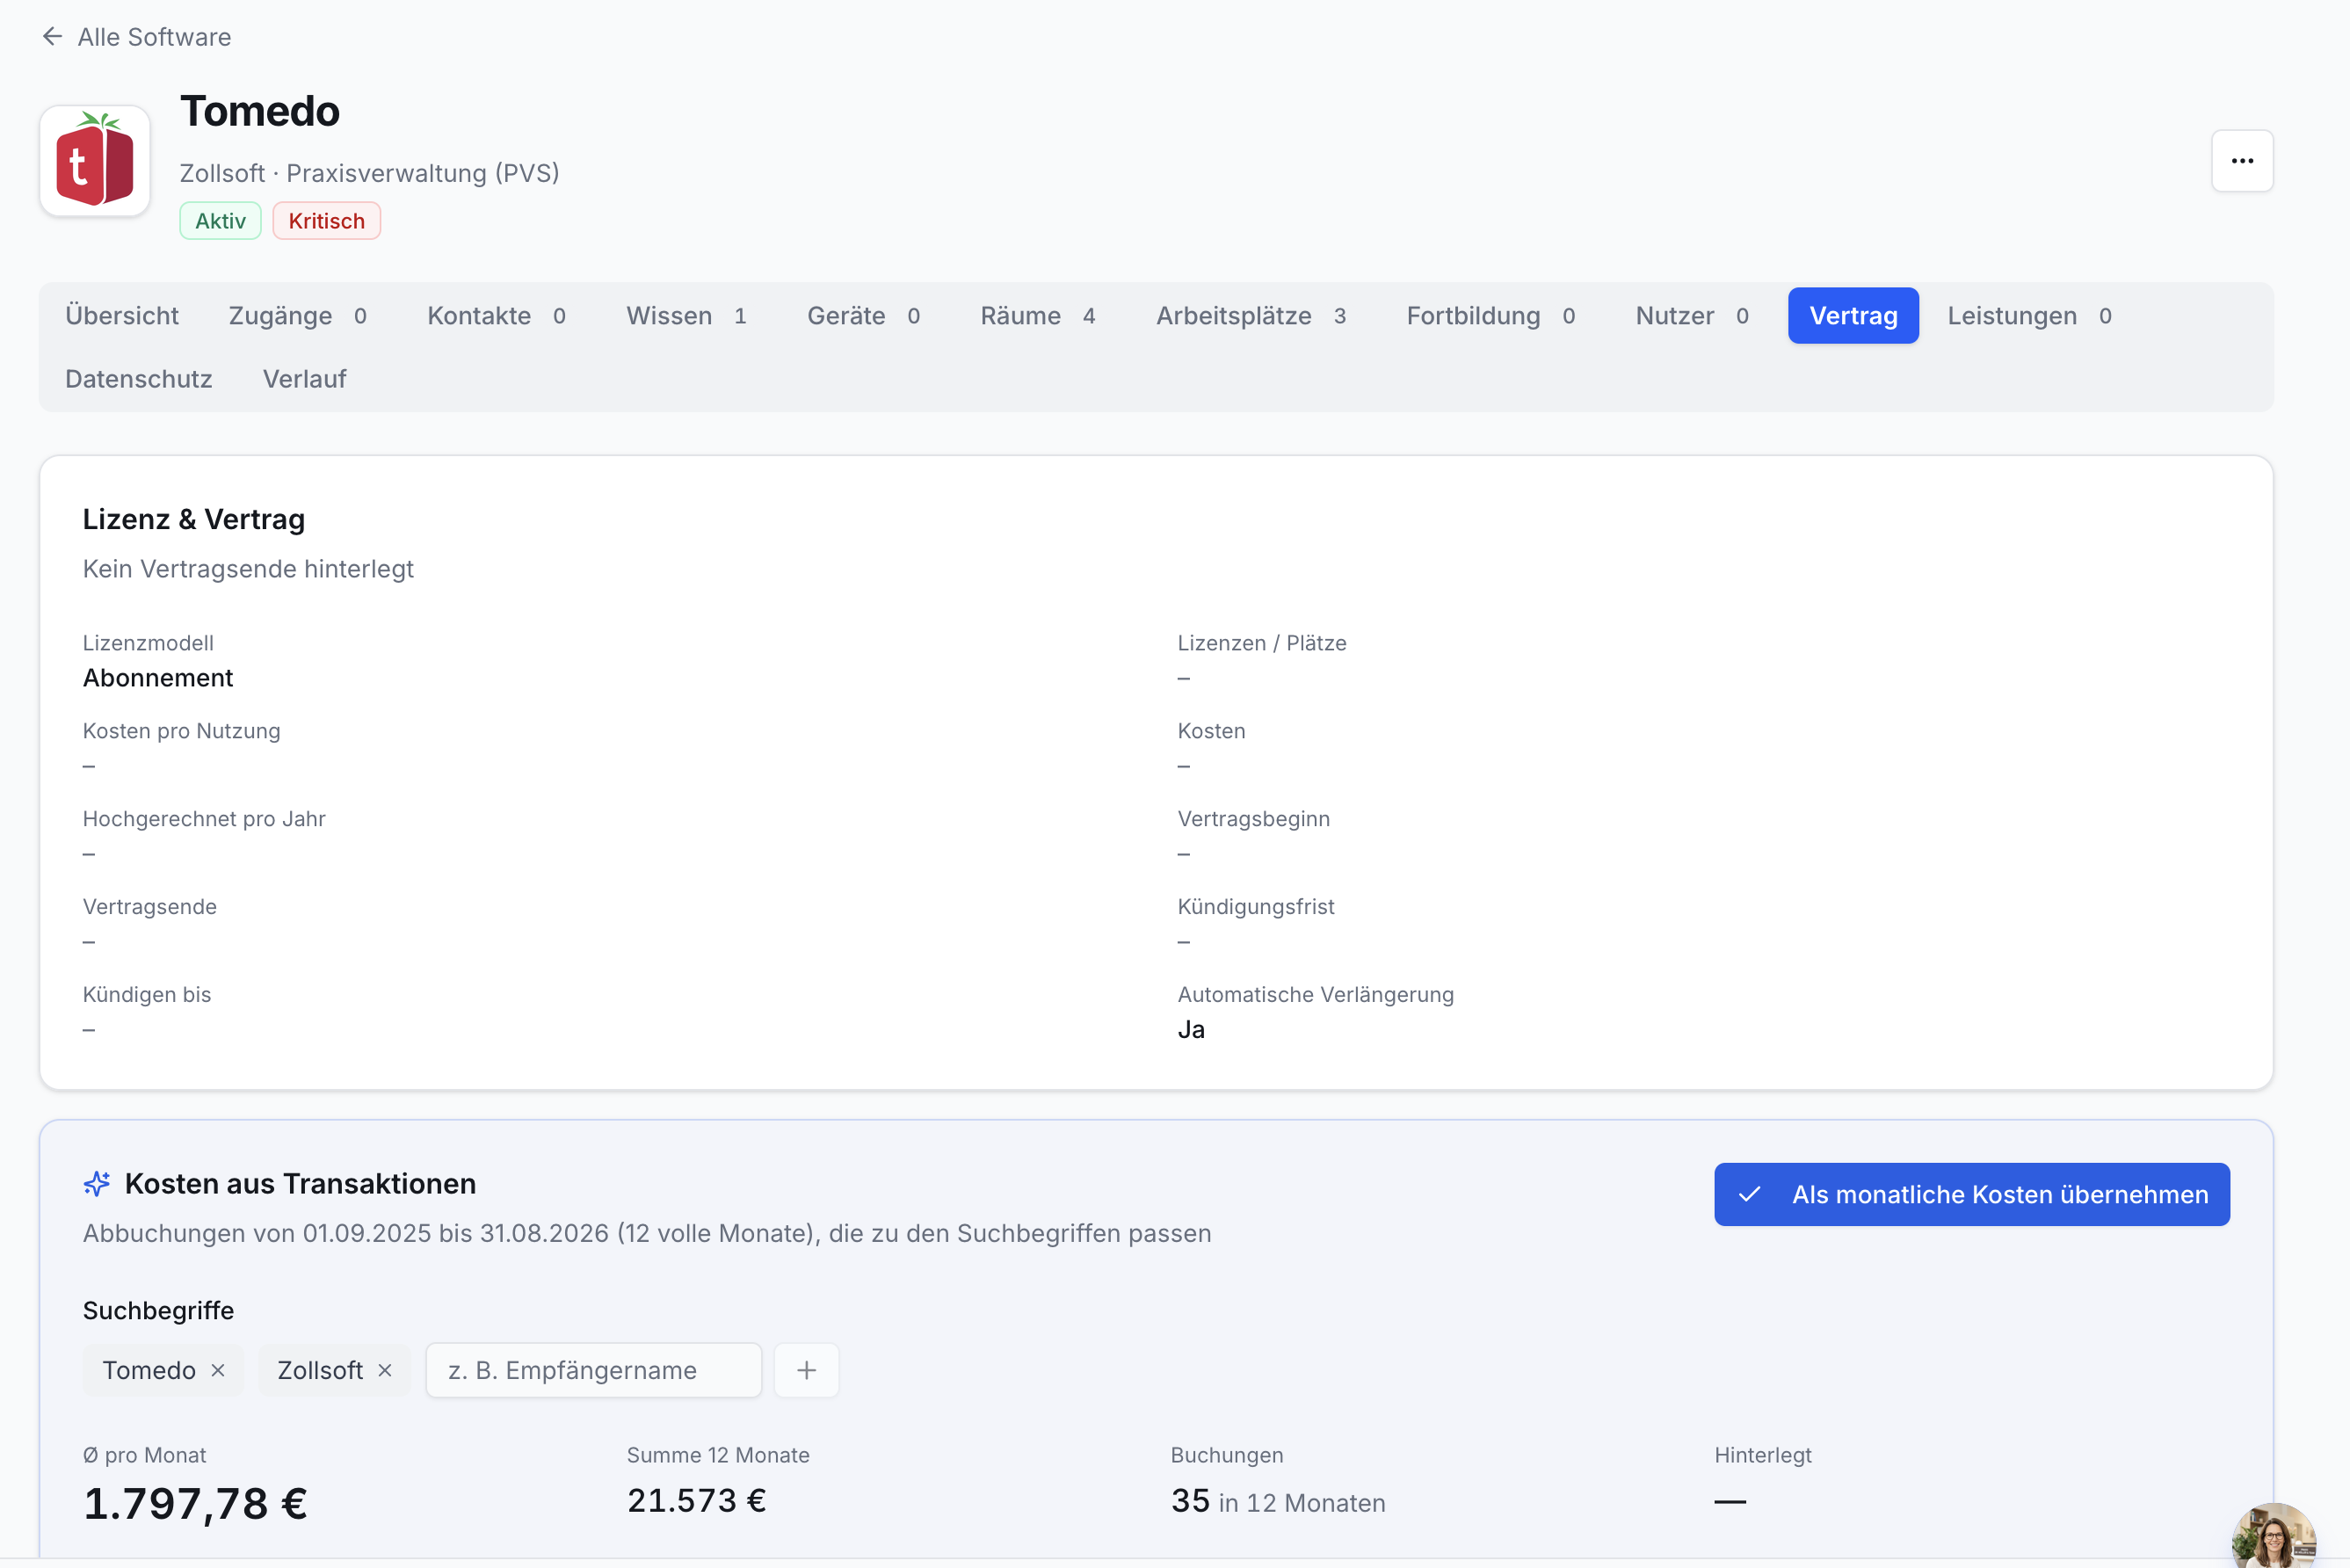Click the Tomedo page title

click(x=260, y=111)
